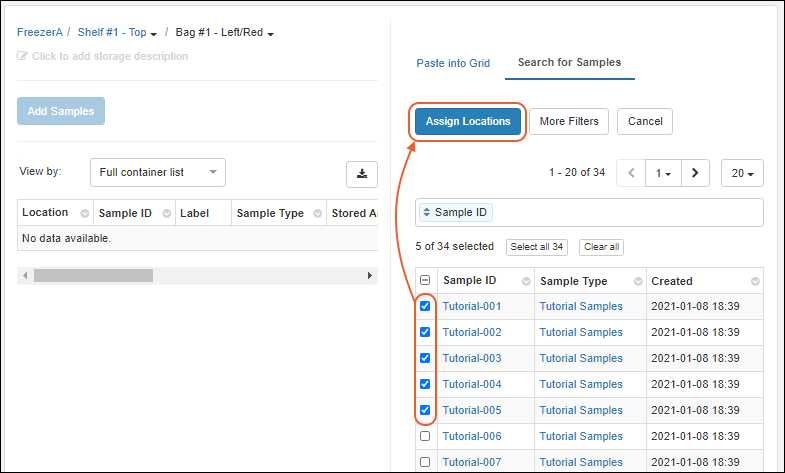Open the Tutorial-003 sample link
This screenshot has height=473, width=785.
472,358
